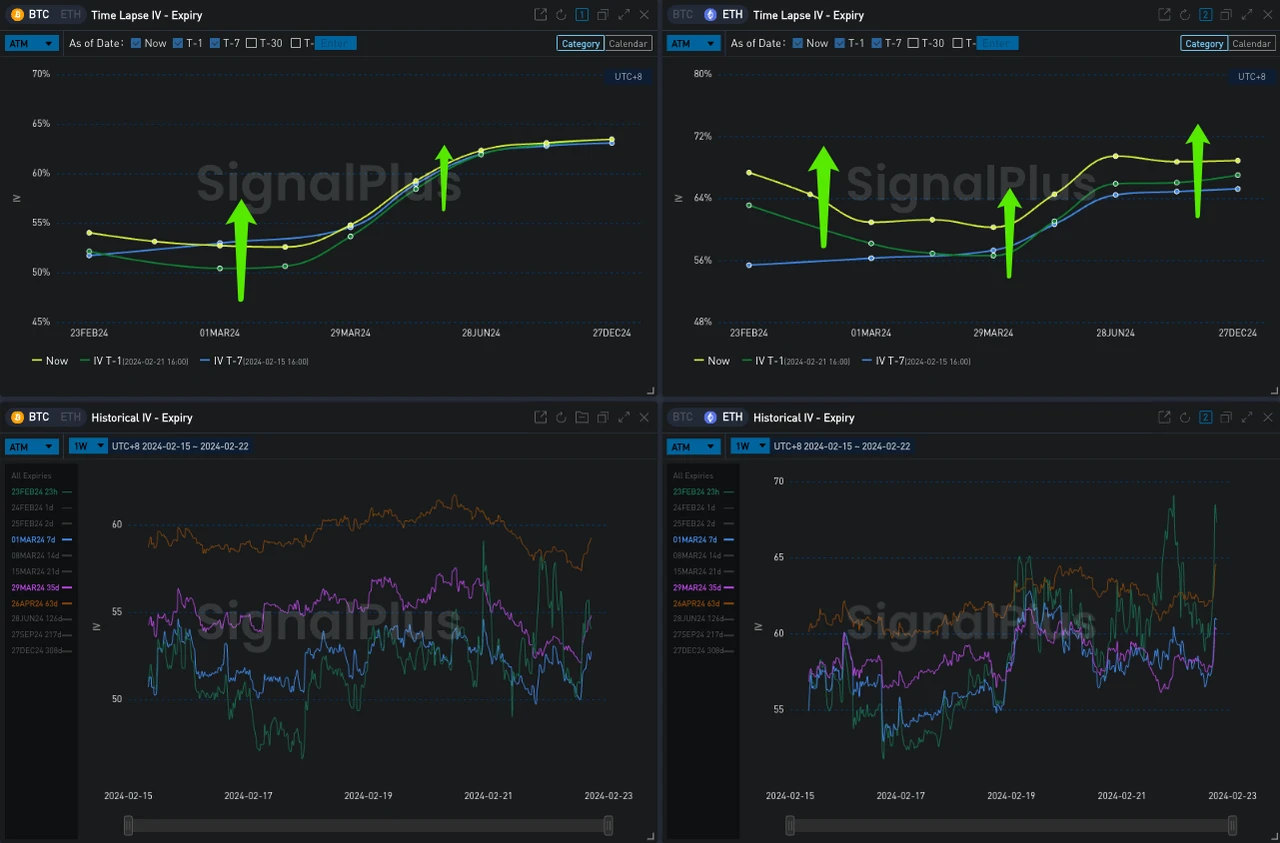Image resolution: width=1280 pixels, height=843 pixels.
Task: Open the BTC Time Lapse chart in new window
Action: click(540, 14)
